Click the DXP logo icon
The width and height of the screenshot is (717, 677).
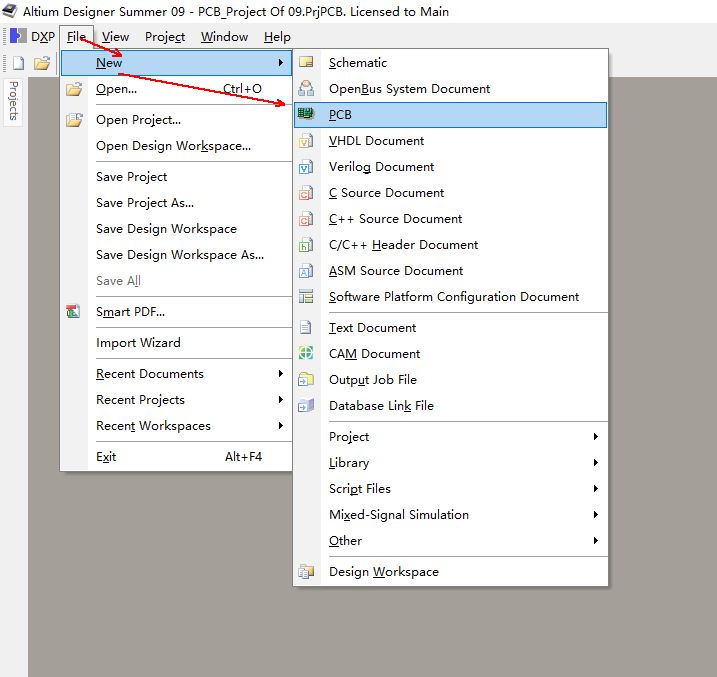18,36
